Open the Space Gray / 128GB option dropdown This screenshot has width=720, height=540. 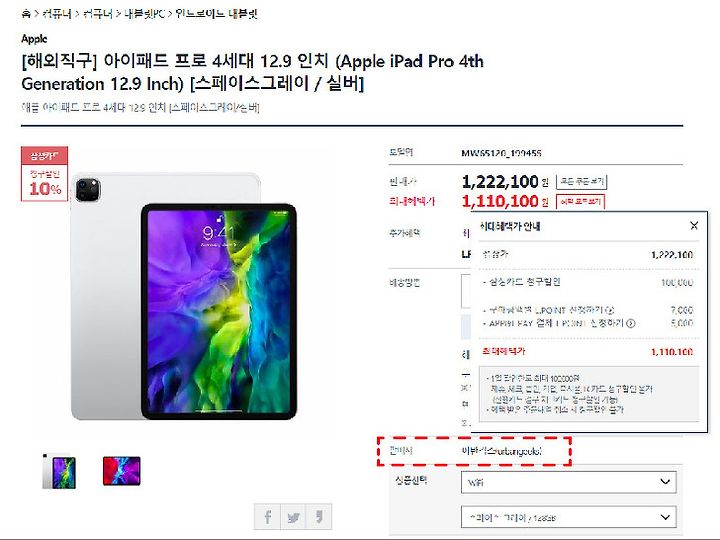pyautogui.click(x=568, y=518)
